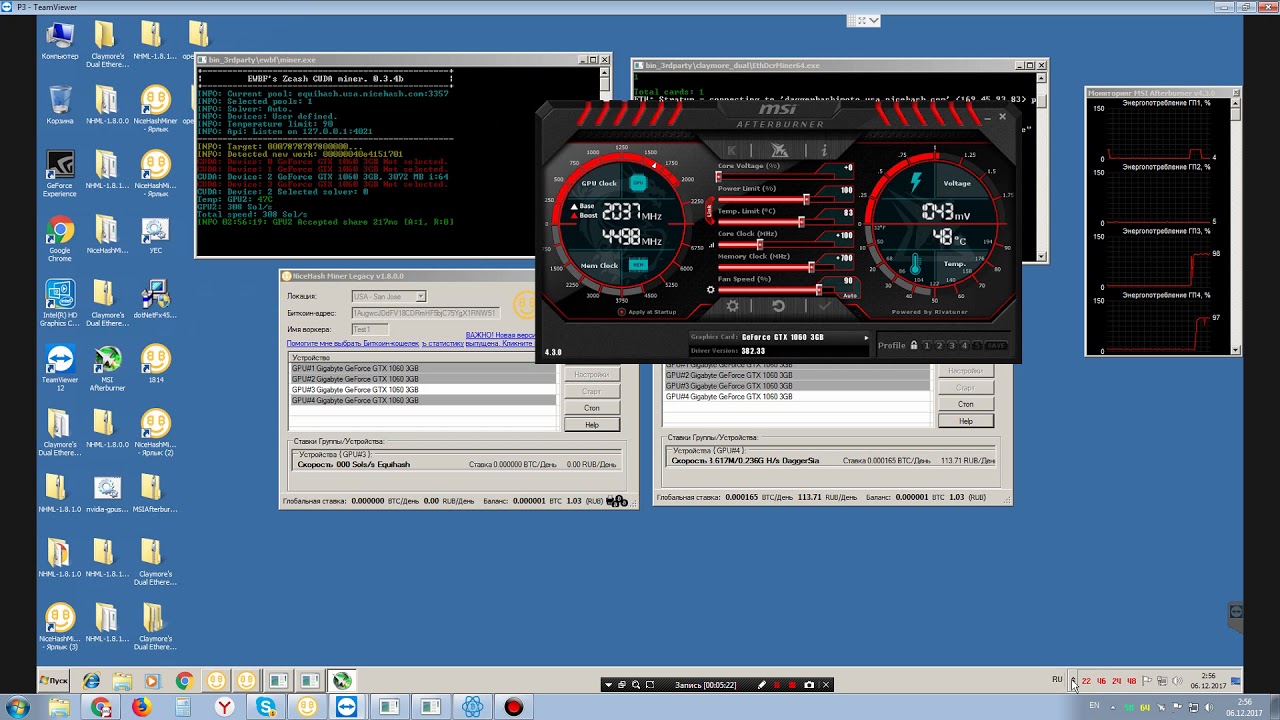Toggle Apply at Startup in Afterburner
Screen dimensions: 1280x720
click(x=646, y=311)
